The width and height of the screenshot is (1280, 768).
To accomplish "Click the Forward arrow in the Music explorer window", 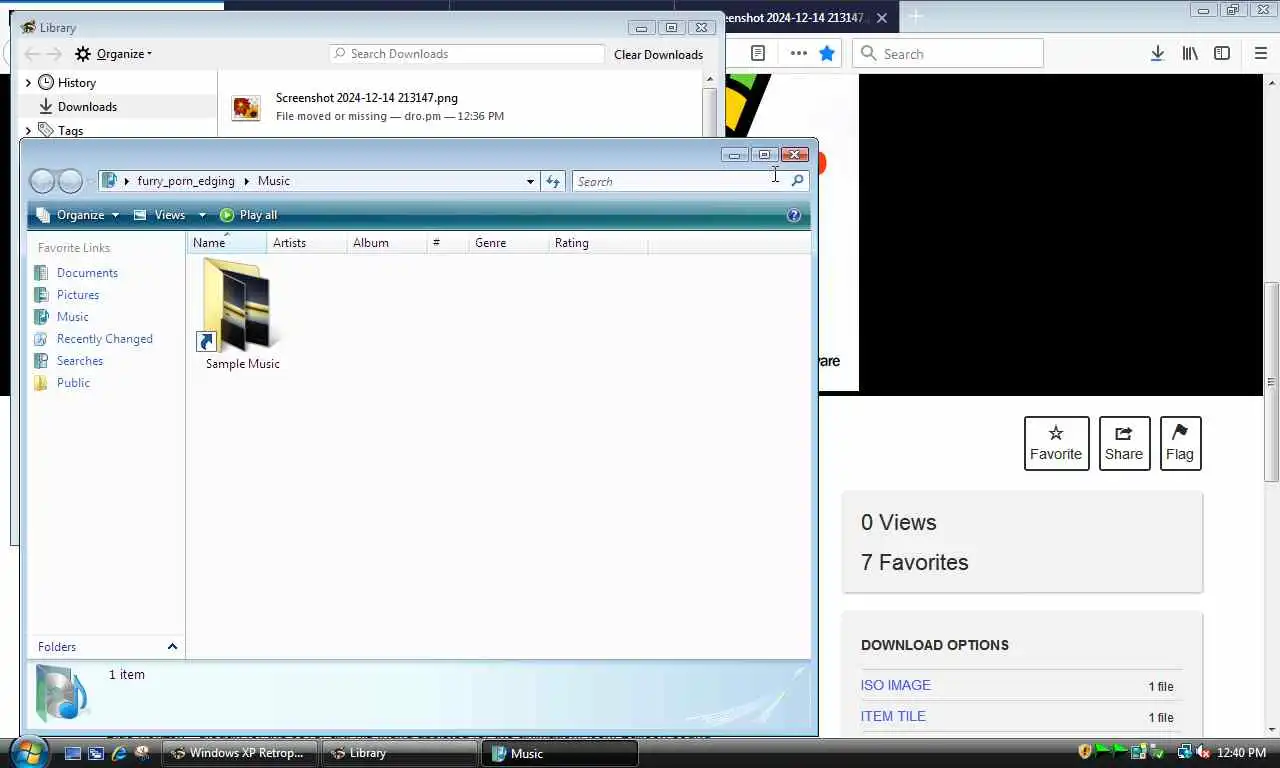I will tap(70, 181).
